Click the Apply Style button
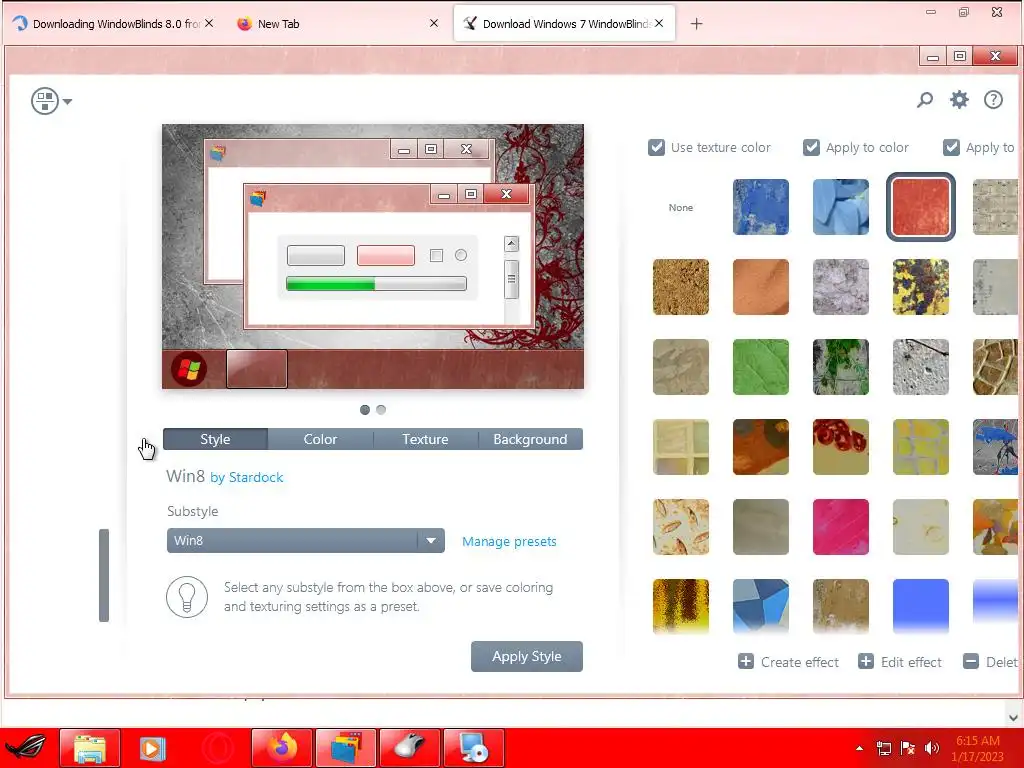Screen dimensions: 1024x768 (527, 656)
